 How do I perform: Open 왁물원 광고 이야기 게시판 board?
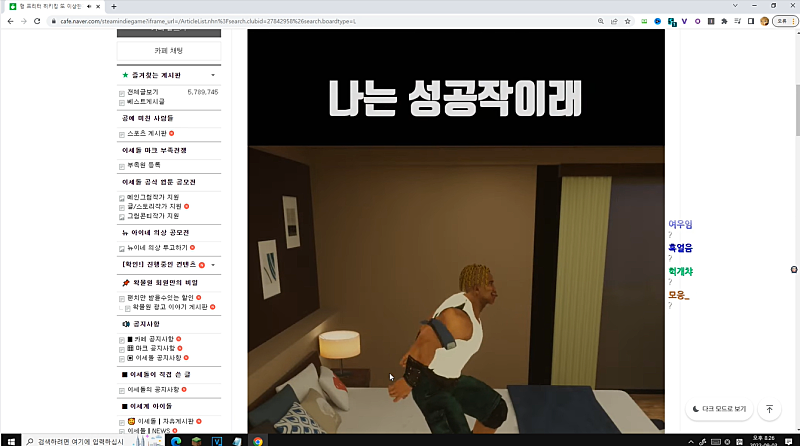(x=170, y=307)
